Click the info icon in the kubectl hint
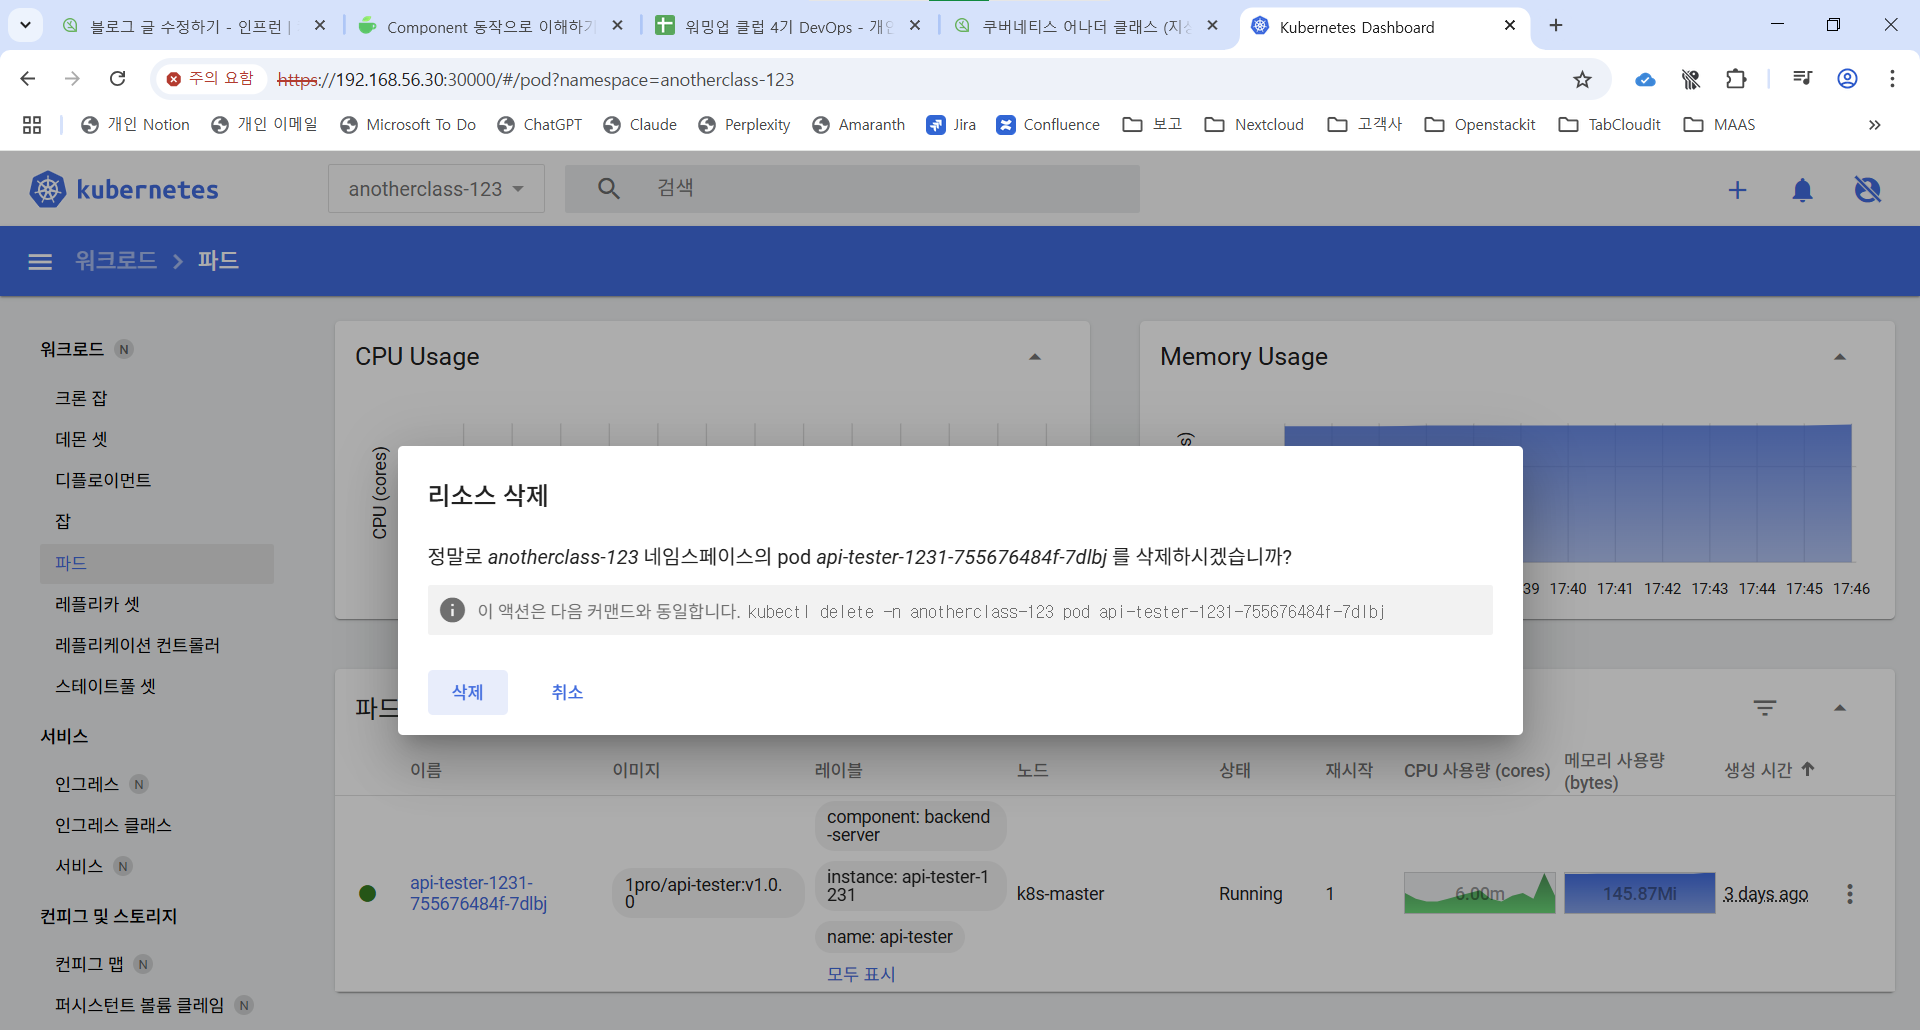1920x1030 pixels. pos(452,610)
